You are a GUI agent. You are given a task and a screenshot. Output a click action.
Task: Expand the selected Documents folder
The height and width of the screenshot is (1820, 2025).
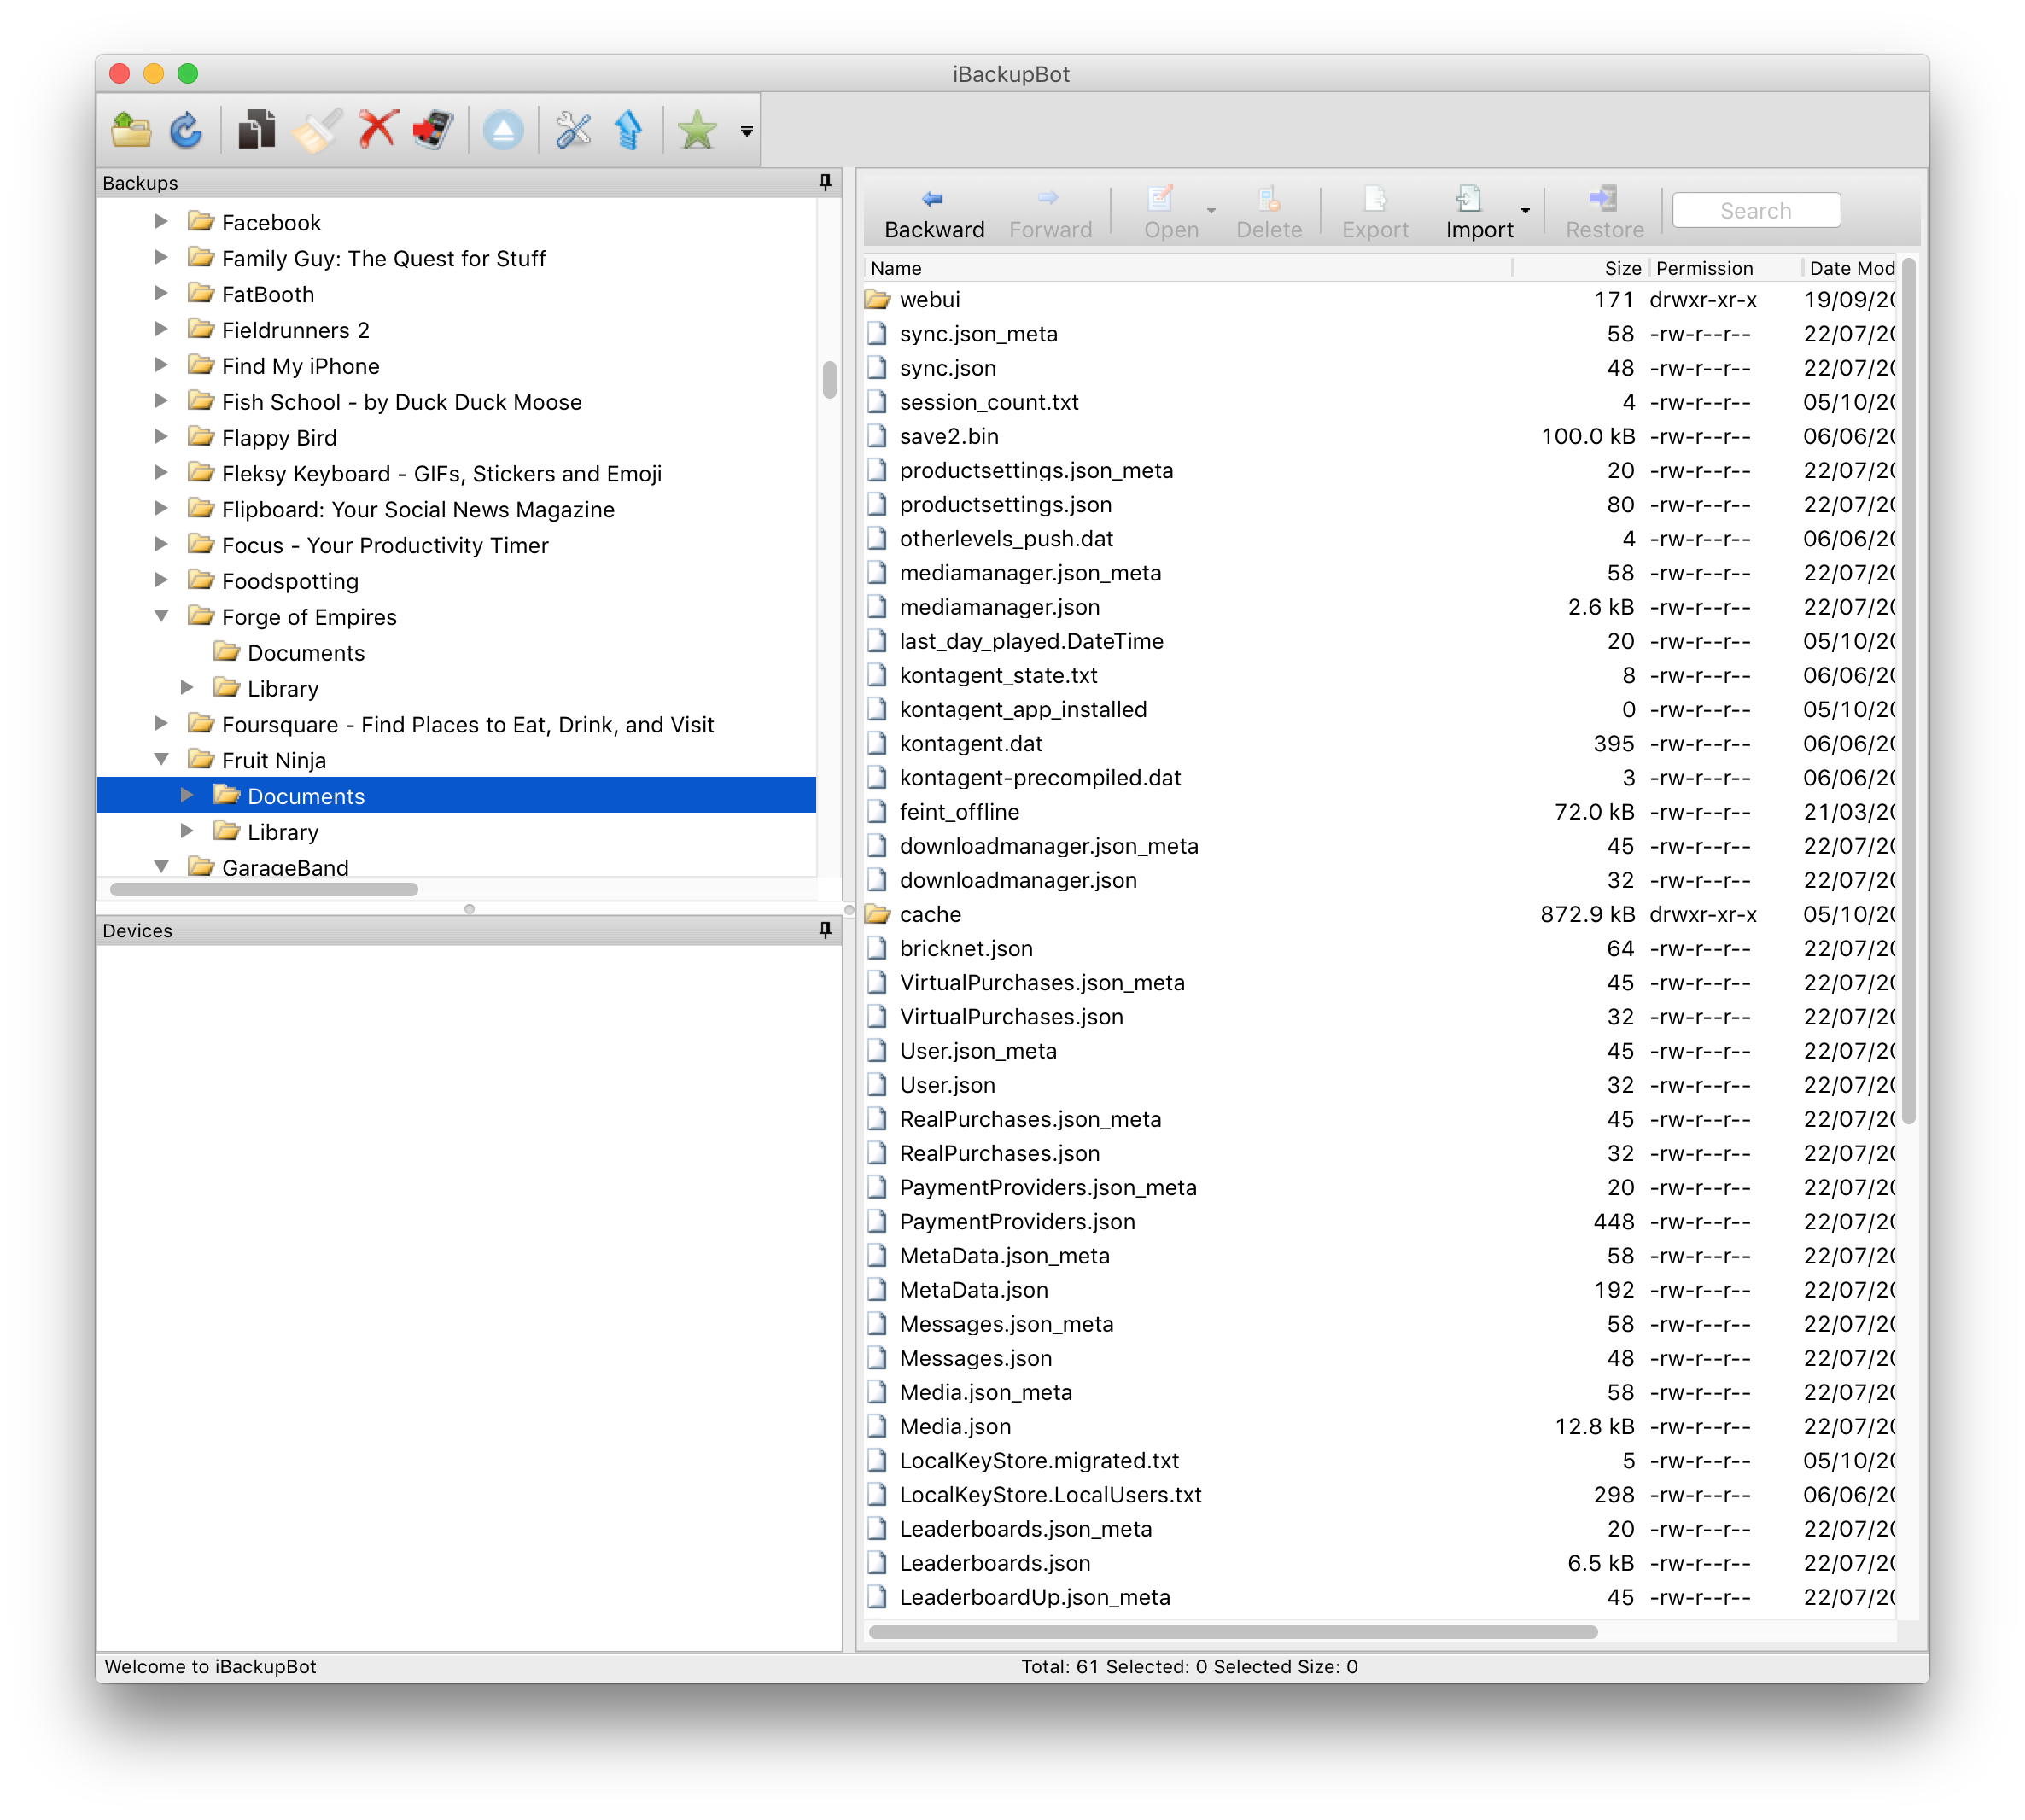(187, 795)
